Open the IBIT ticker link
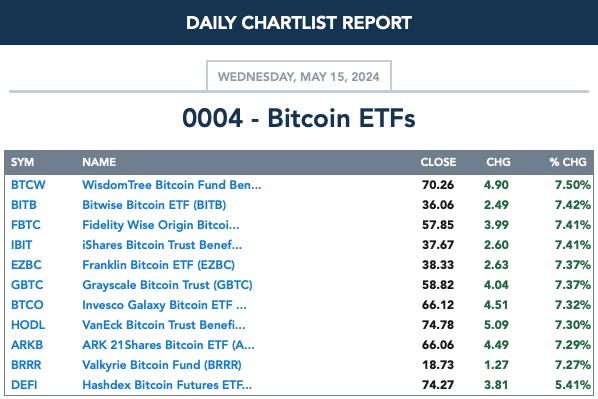598x399 pixels. coord(21,245)
